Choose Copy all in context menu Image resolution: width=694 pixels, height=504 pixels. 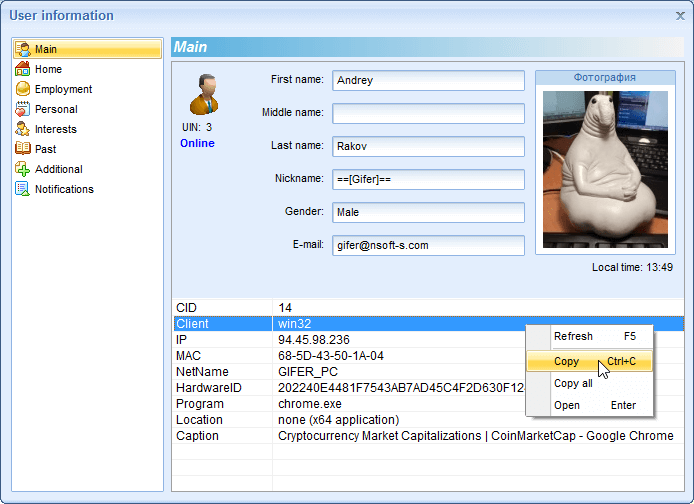[589, 383]
